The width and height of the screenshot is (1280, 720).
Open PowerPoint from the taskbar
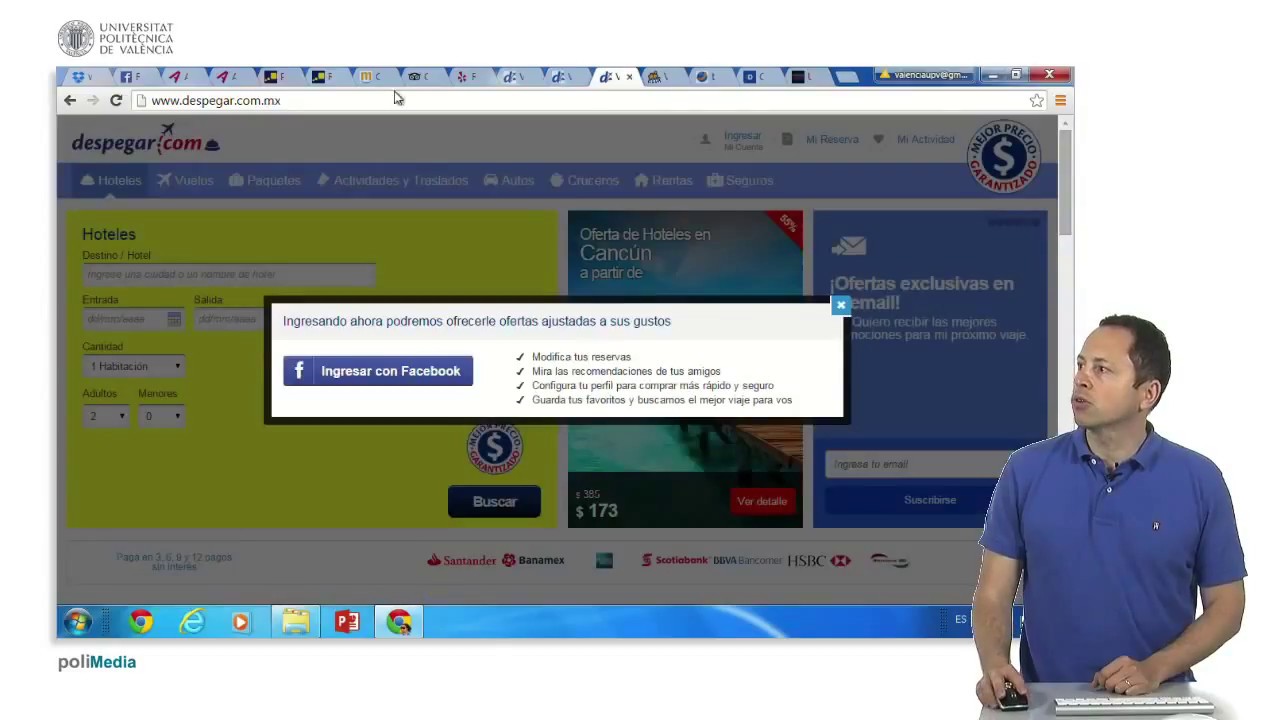click(x=347, y=622)
